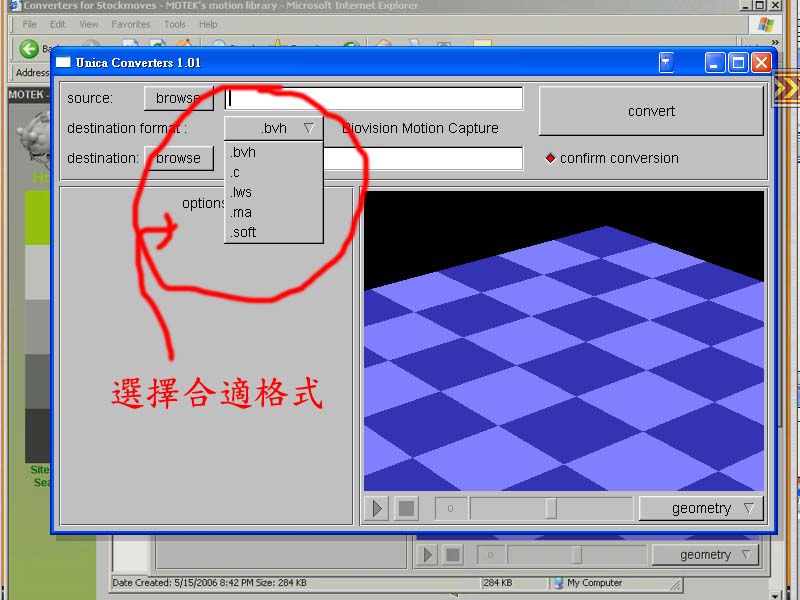Play the preview in Unica Converters
The image size is (800, 600).
click(377, 508)
